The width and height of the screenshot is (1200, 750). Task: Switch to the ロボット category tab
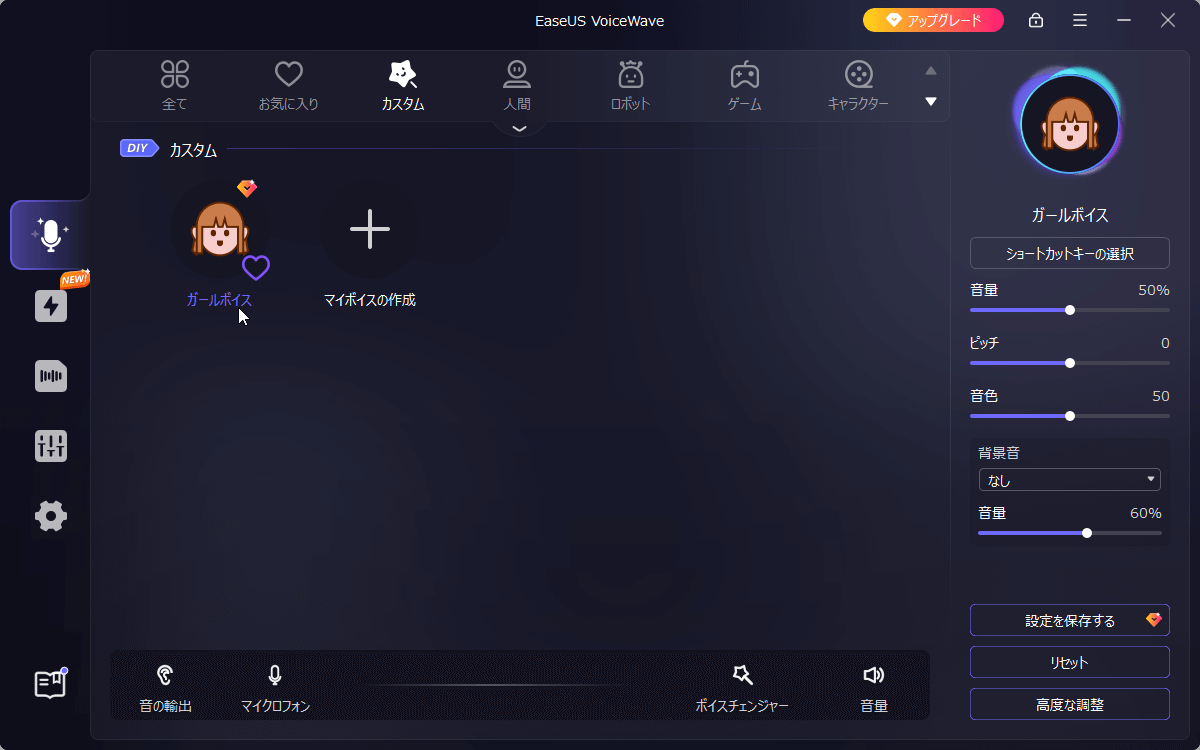tap(630, 85)
